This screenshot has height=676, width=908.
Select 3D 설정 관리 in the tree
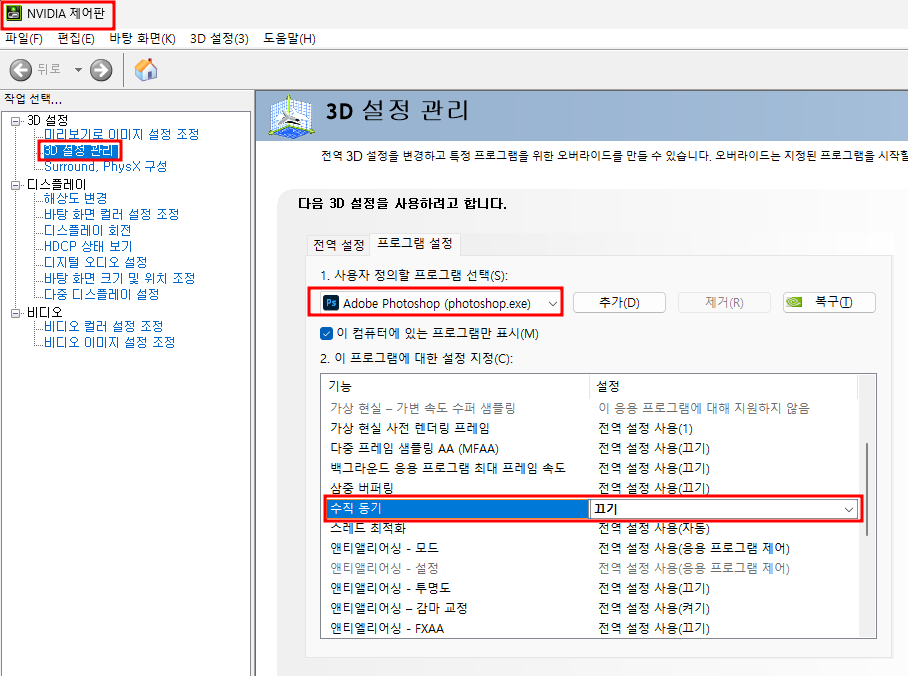[x=80, y=151]
